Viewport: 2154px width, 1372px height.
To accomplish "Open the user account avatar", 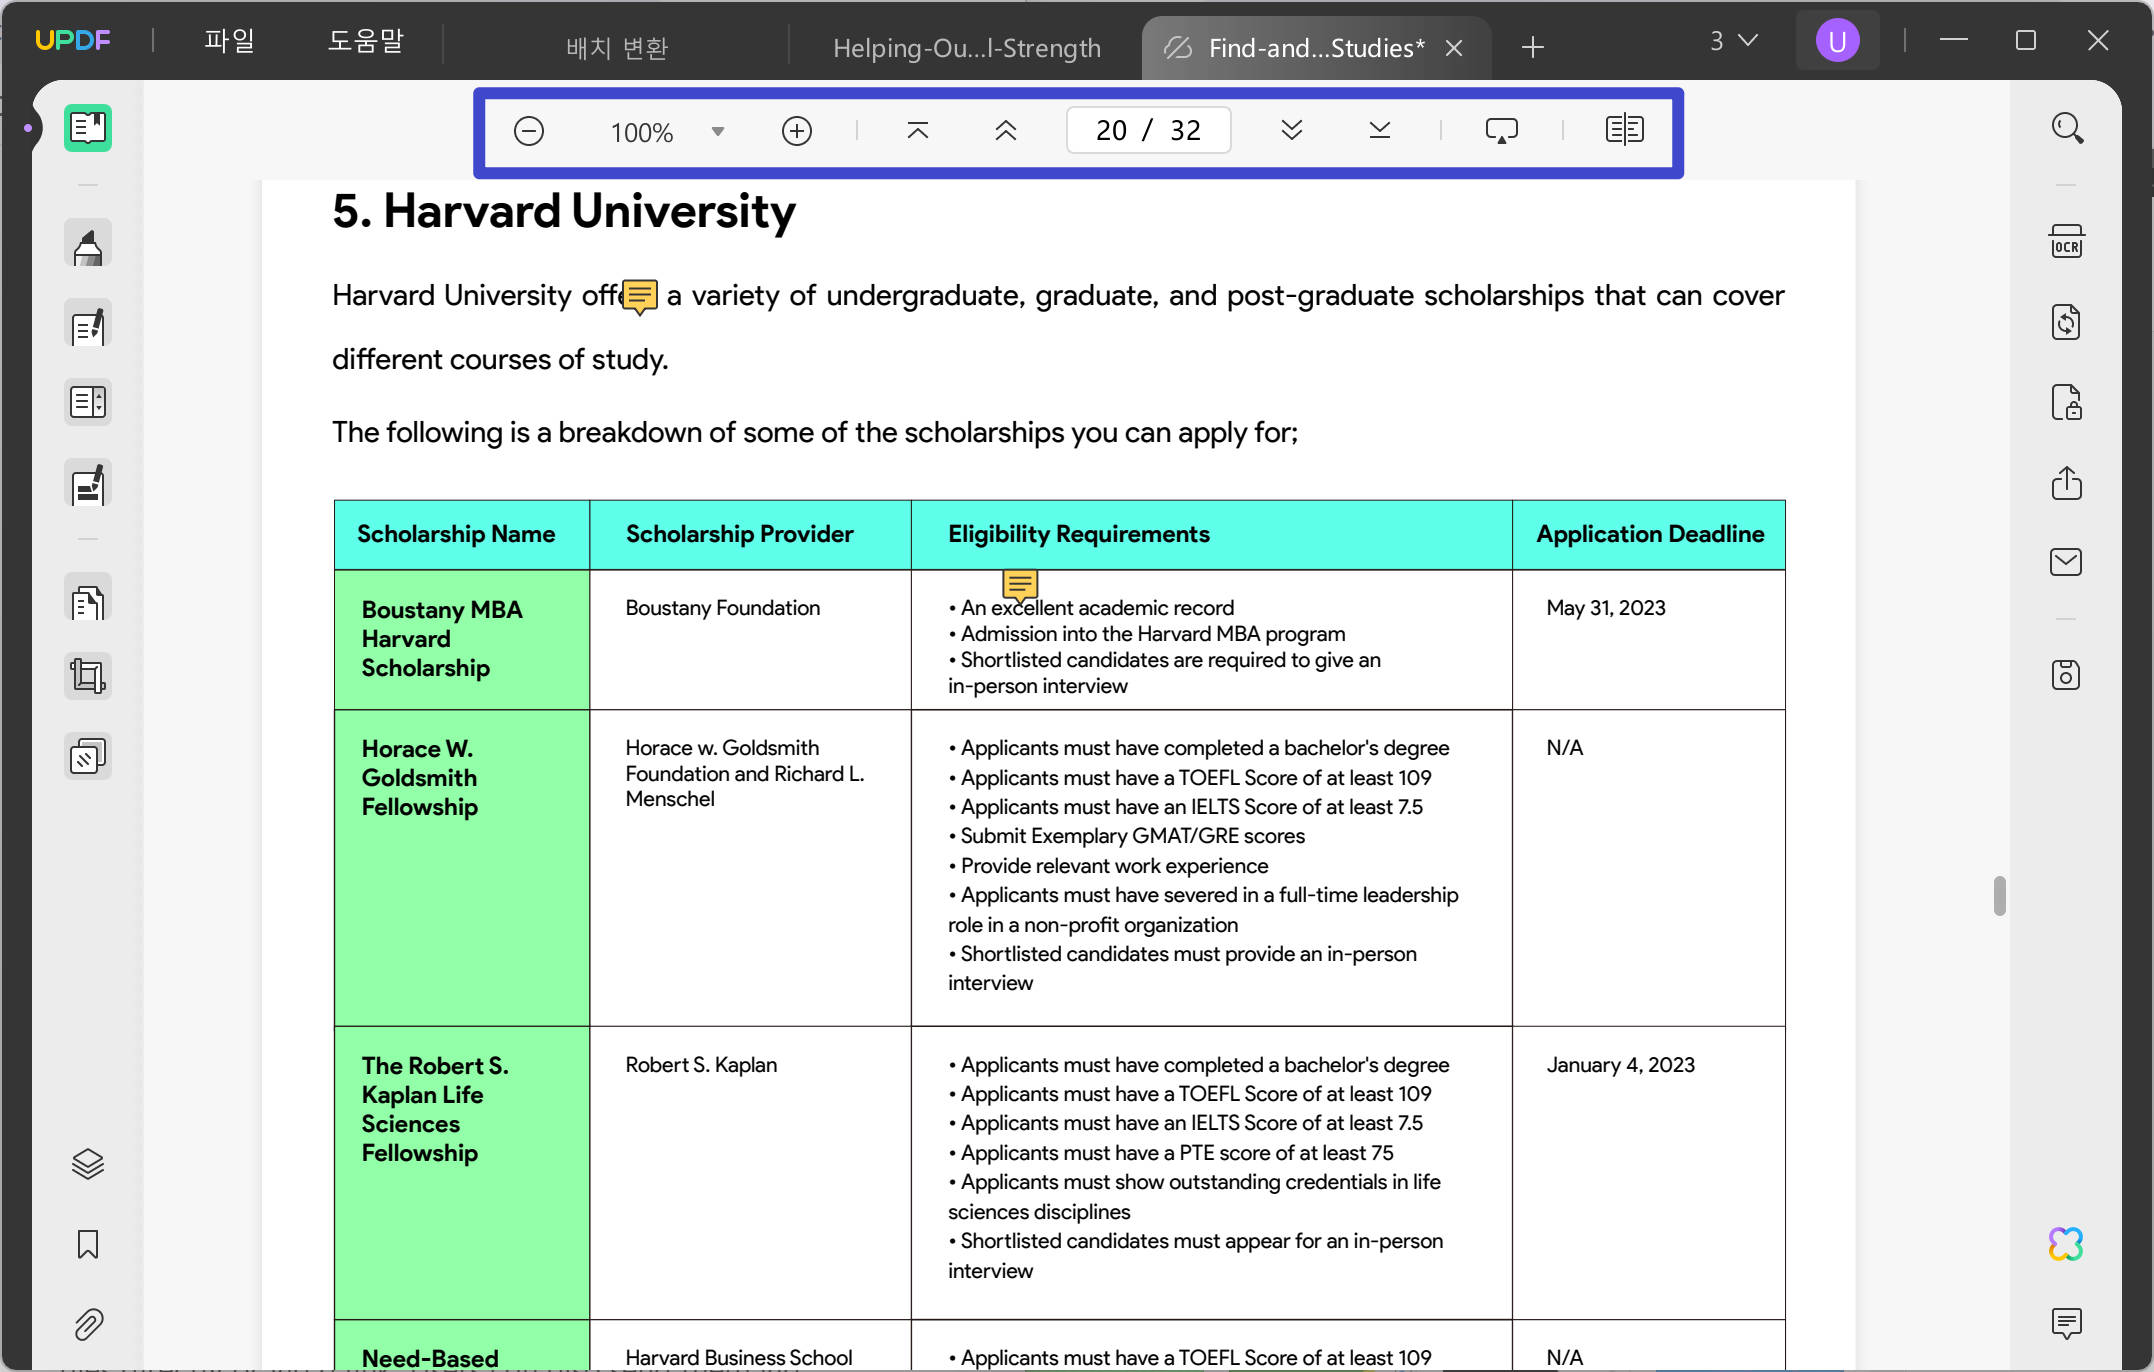I will point(1837,41).
